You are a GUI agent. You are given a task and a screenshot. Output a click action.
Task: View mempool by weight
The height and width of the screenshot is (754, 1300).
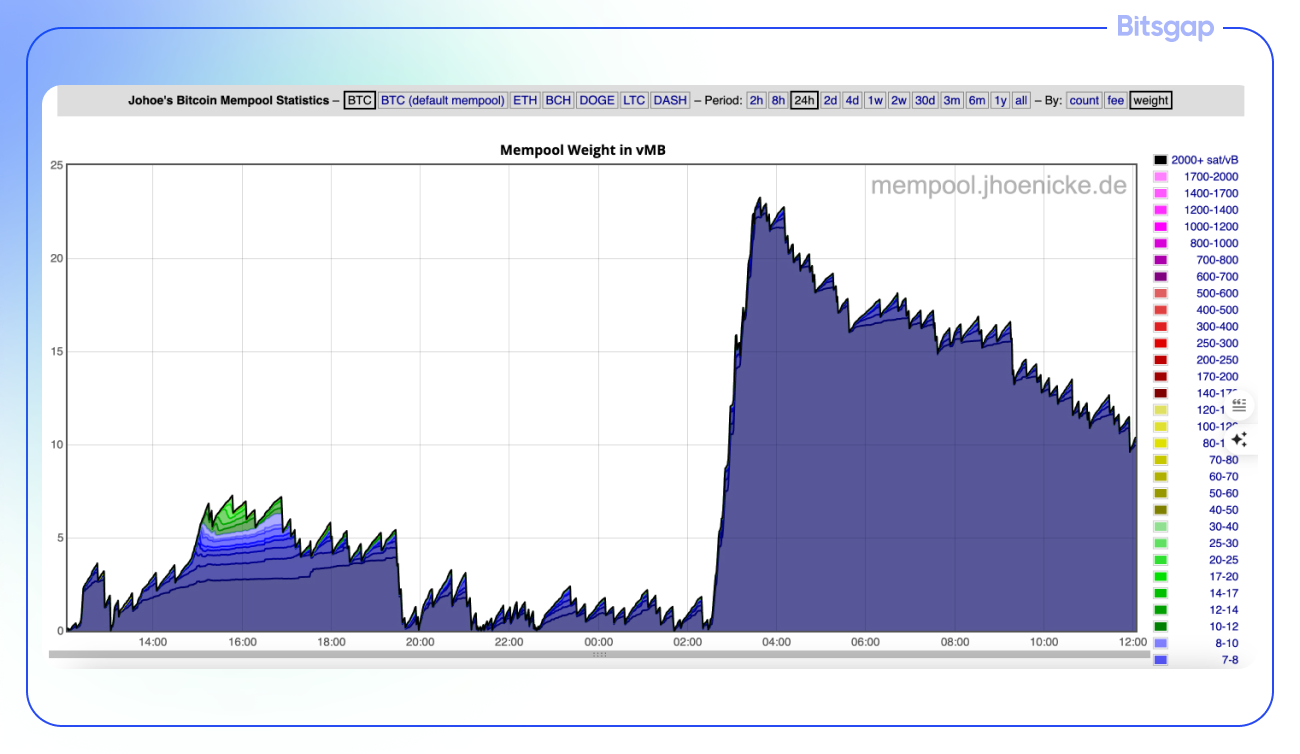[x=1151, y=100]
